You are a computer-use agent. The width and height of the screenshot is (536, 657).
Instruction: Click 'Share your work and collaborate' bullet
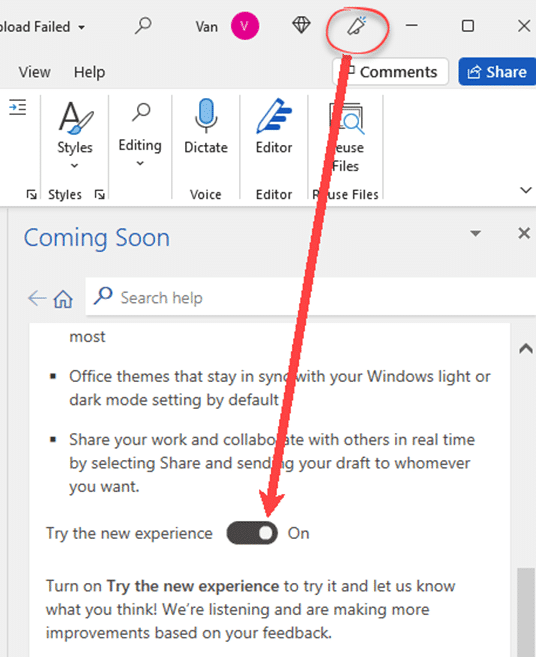coord(272,463)
